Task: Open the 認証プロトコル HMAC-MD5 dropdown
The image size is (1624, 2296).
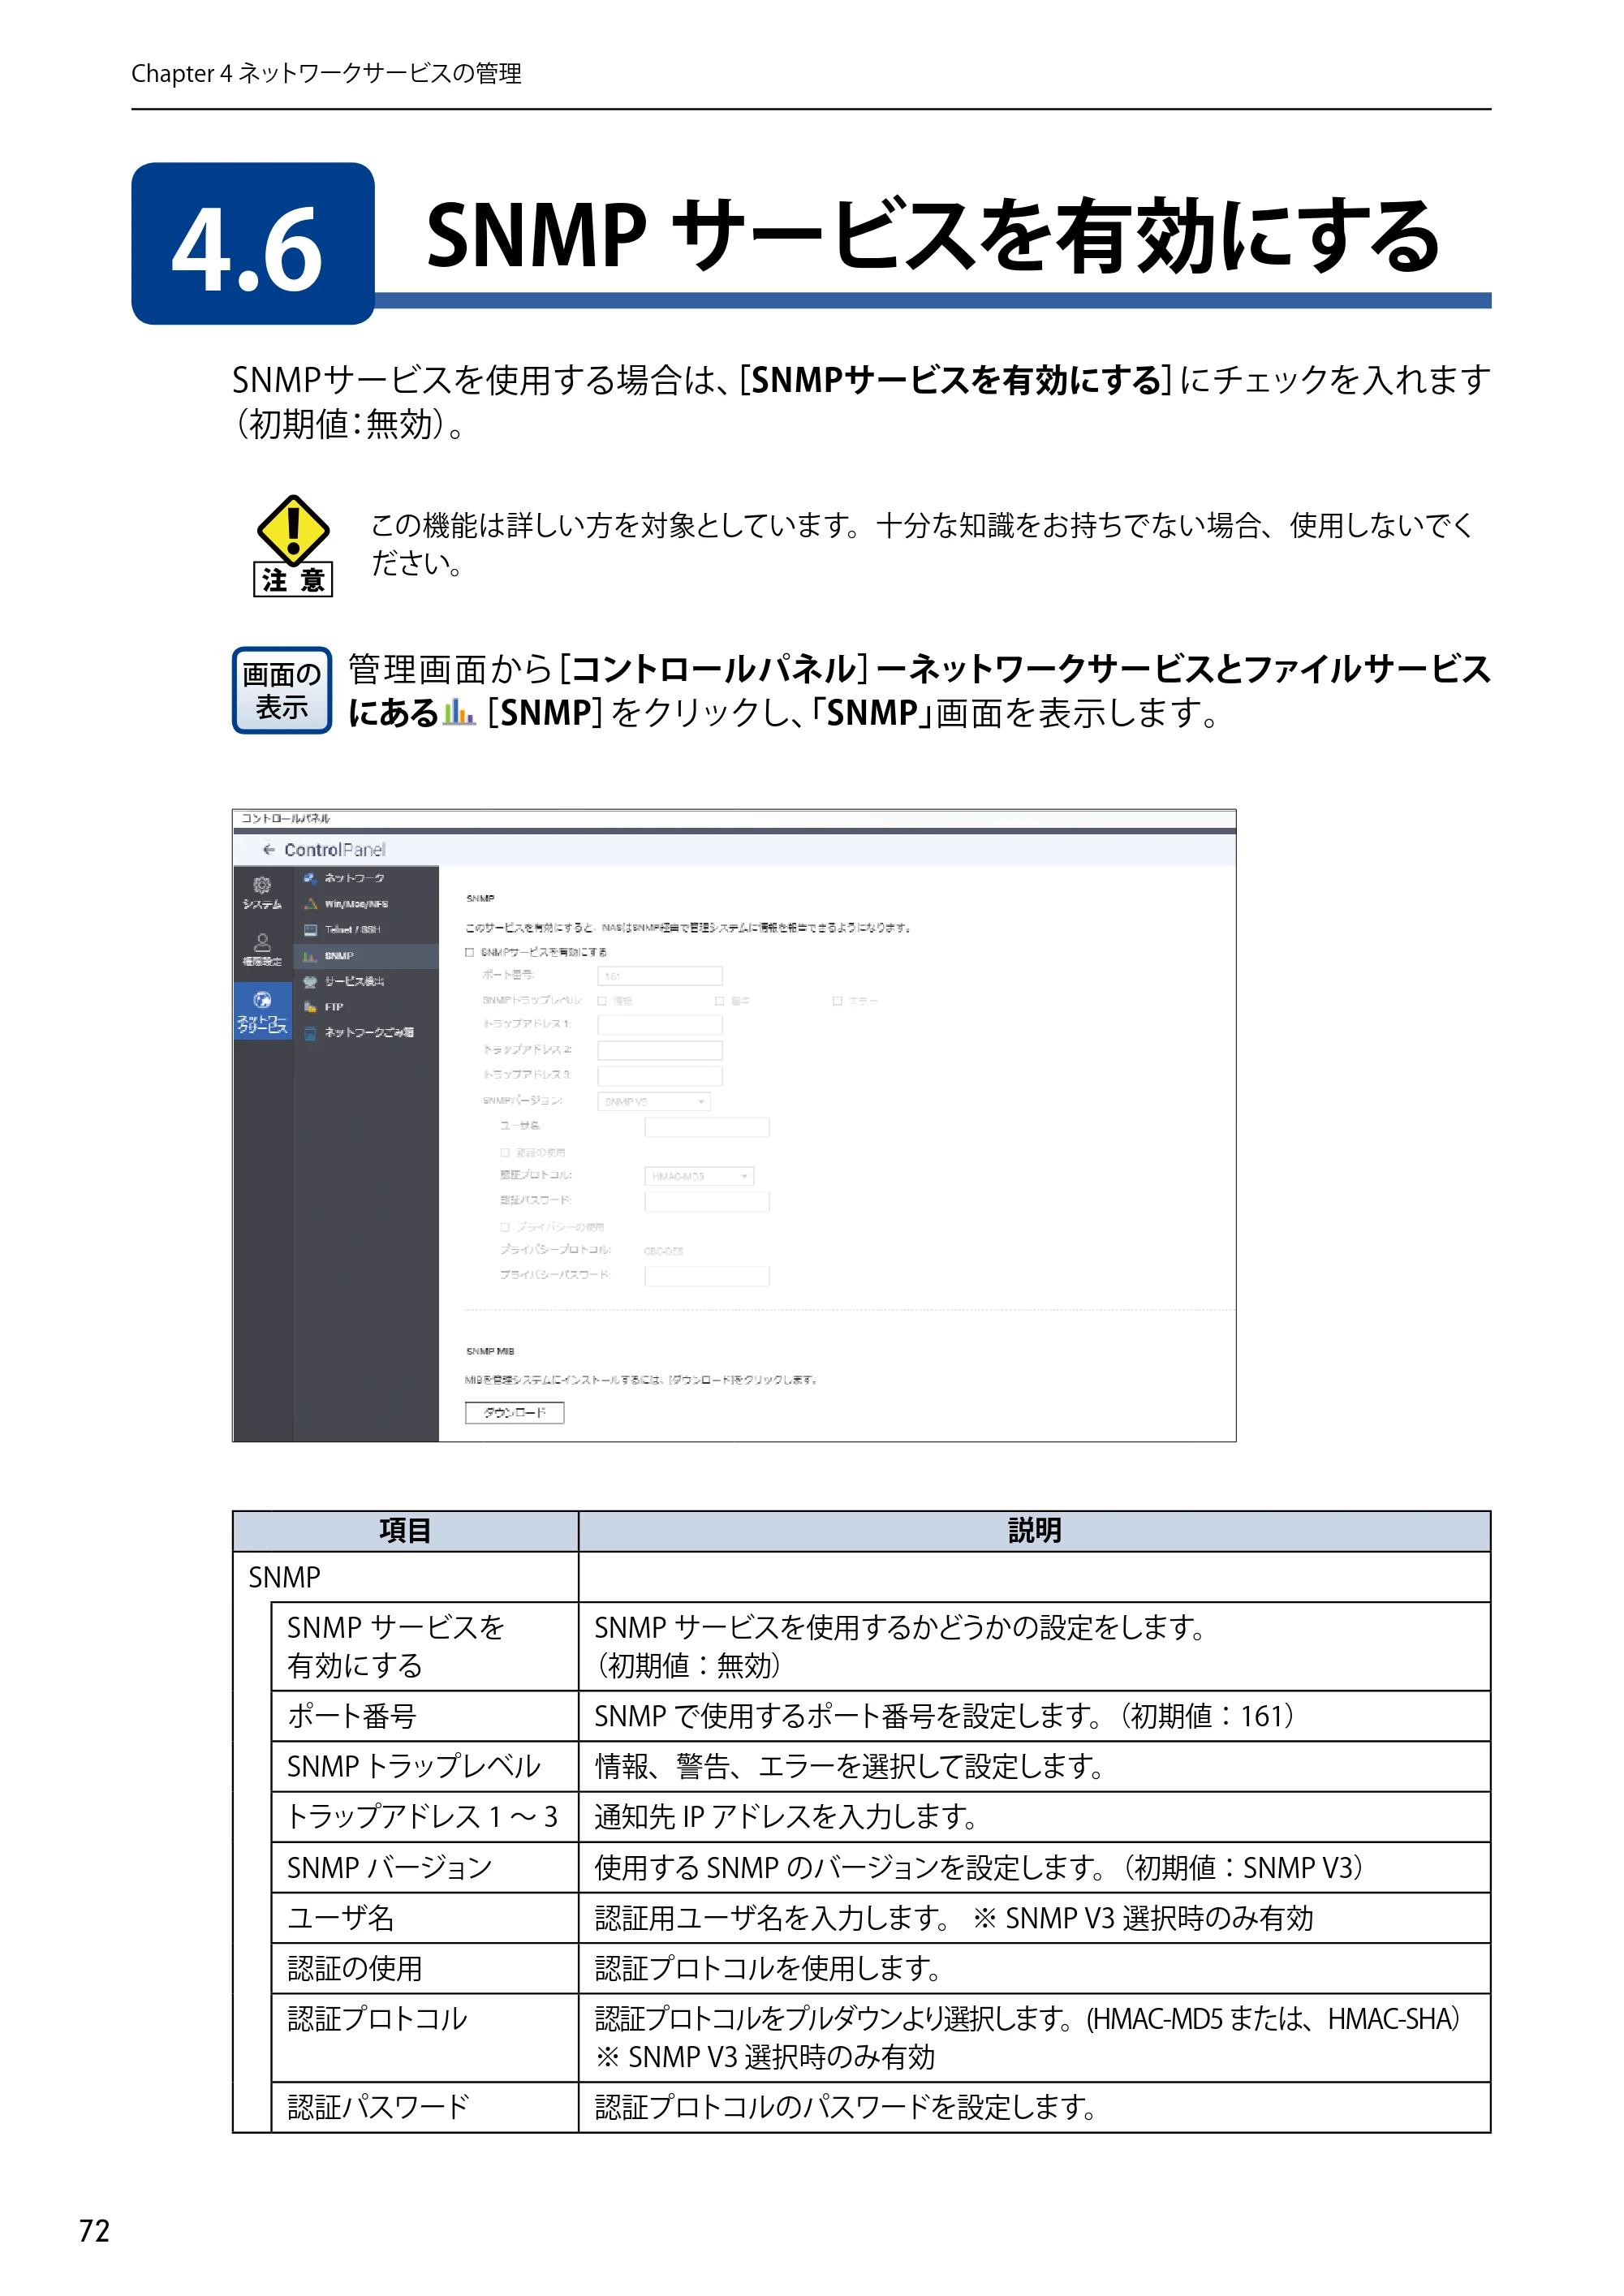Action: [699, 1176]
